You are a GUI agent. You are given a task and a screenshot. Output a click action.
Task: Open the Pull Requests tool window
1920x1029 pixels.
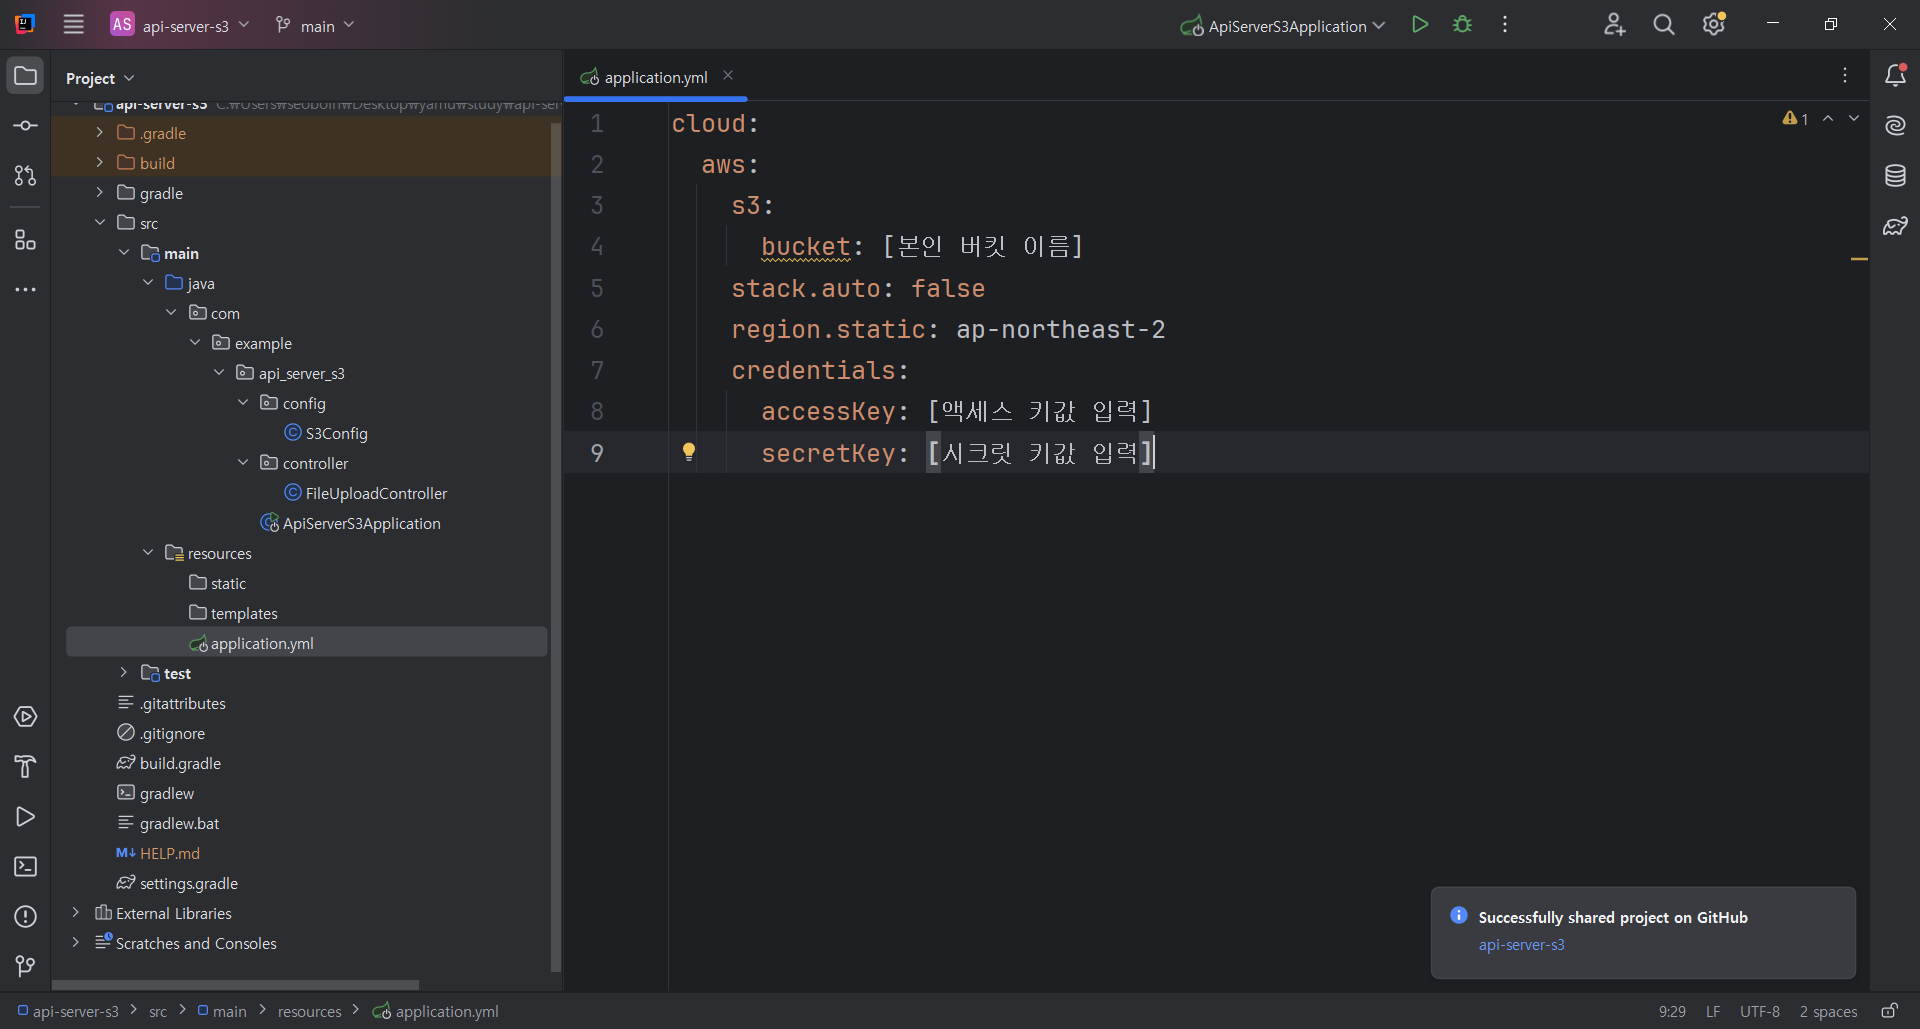click(x=26, y=176)
